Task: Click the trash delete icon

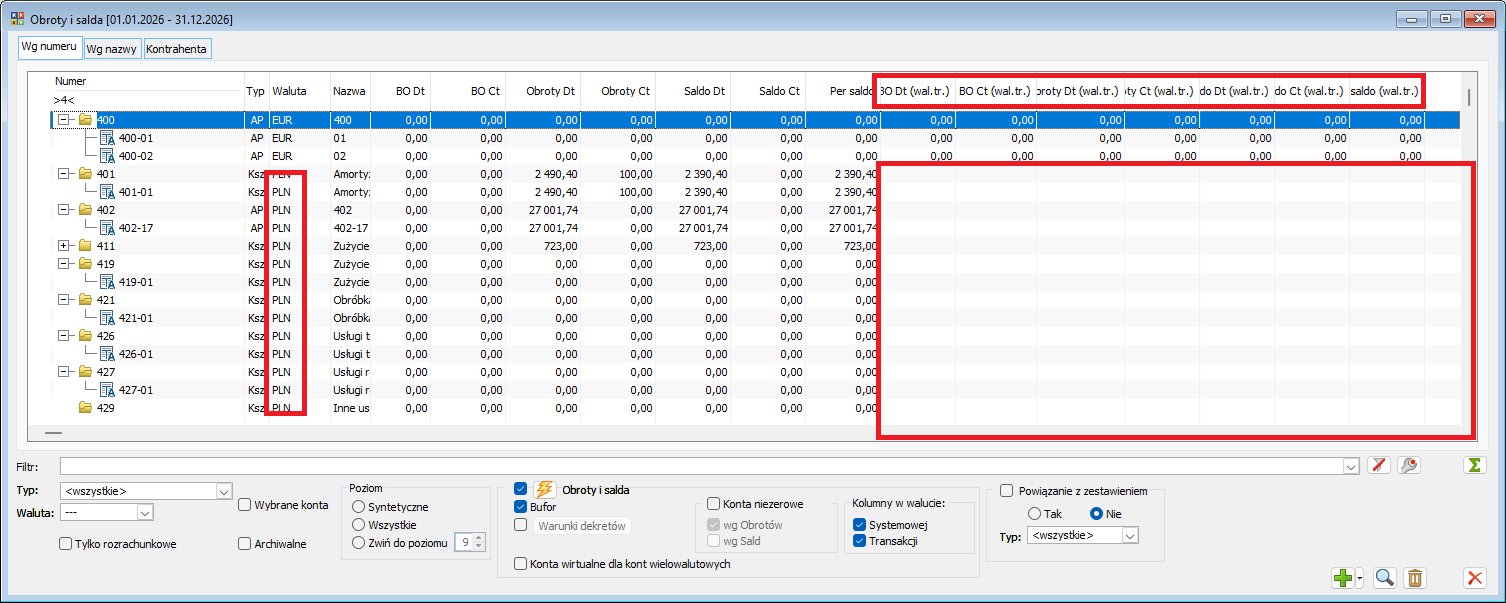Action: tap(1415, 577)
